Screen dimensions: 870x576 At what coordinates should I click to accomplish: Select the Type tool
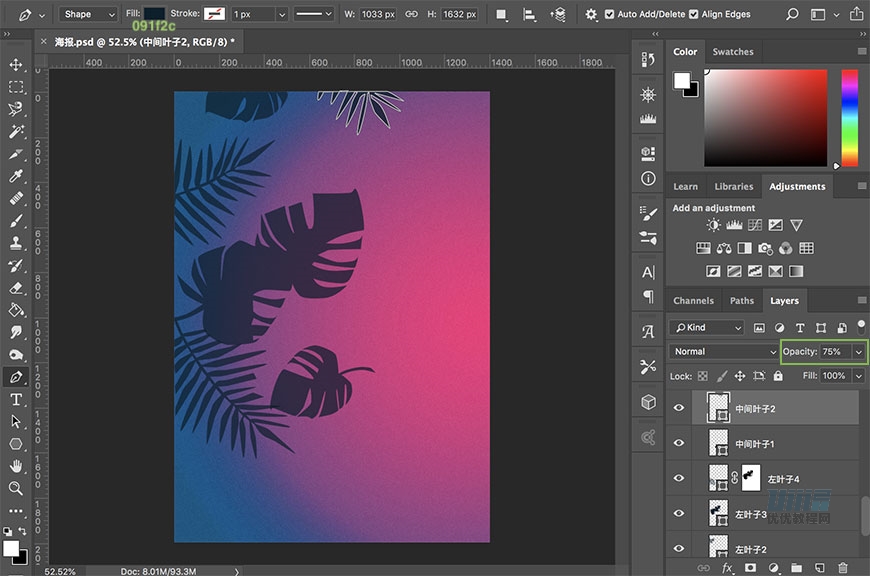tap(16, 399)
